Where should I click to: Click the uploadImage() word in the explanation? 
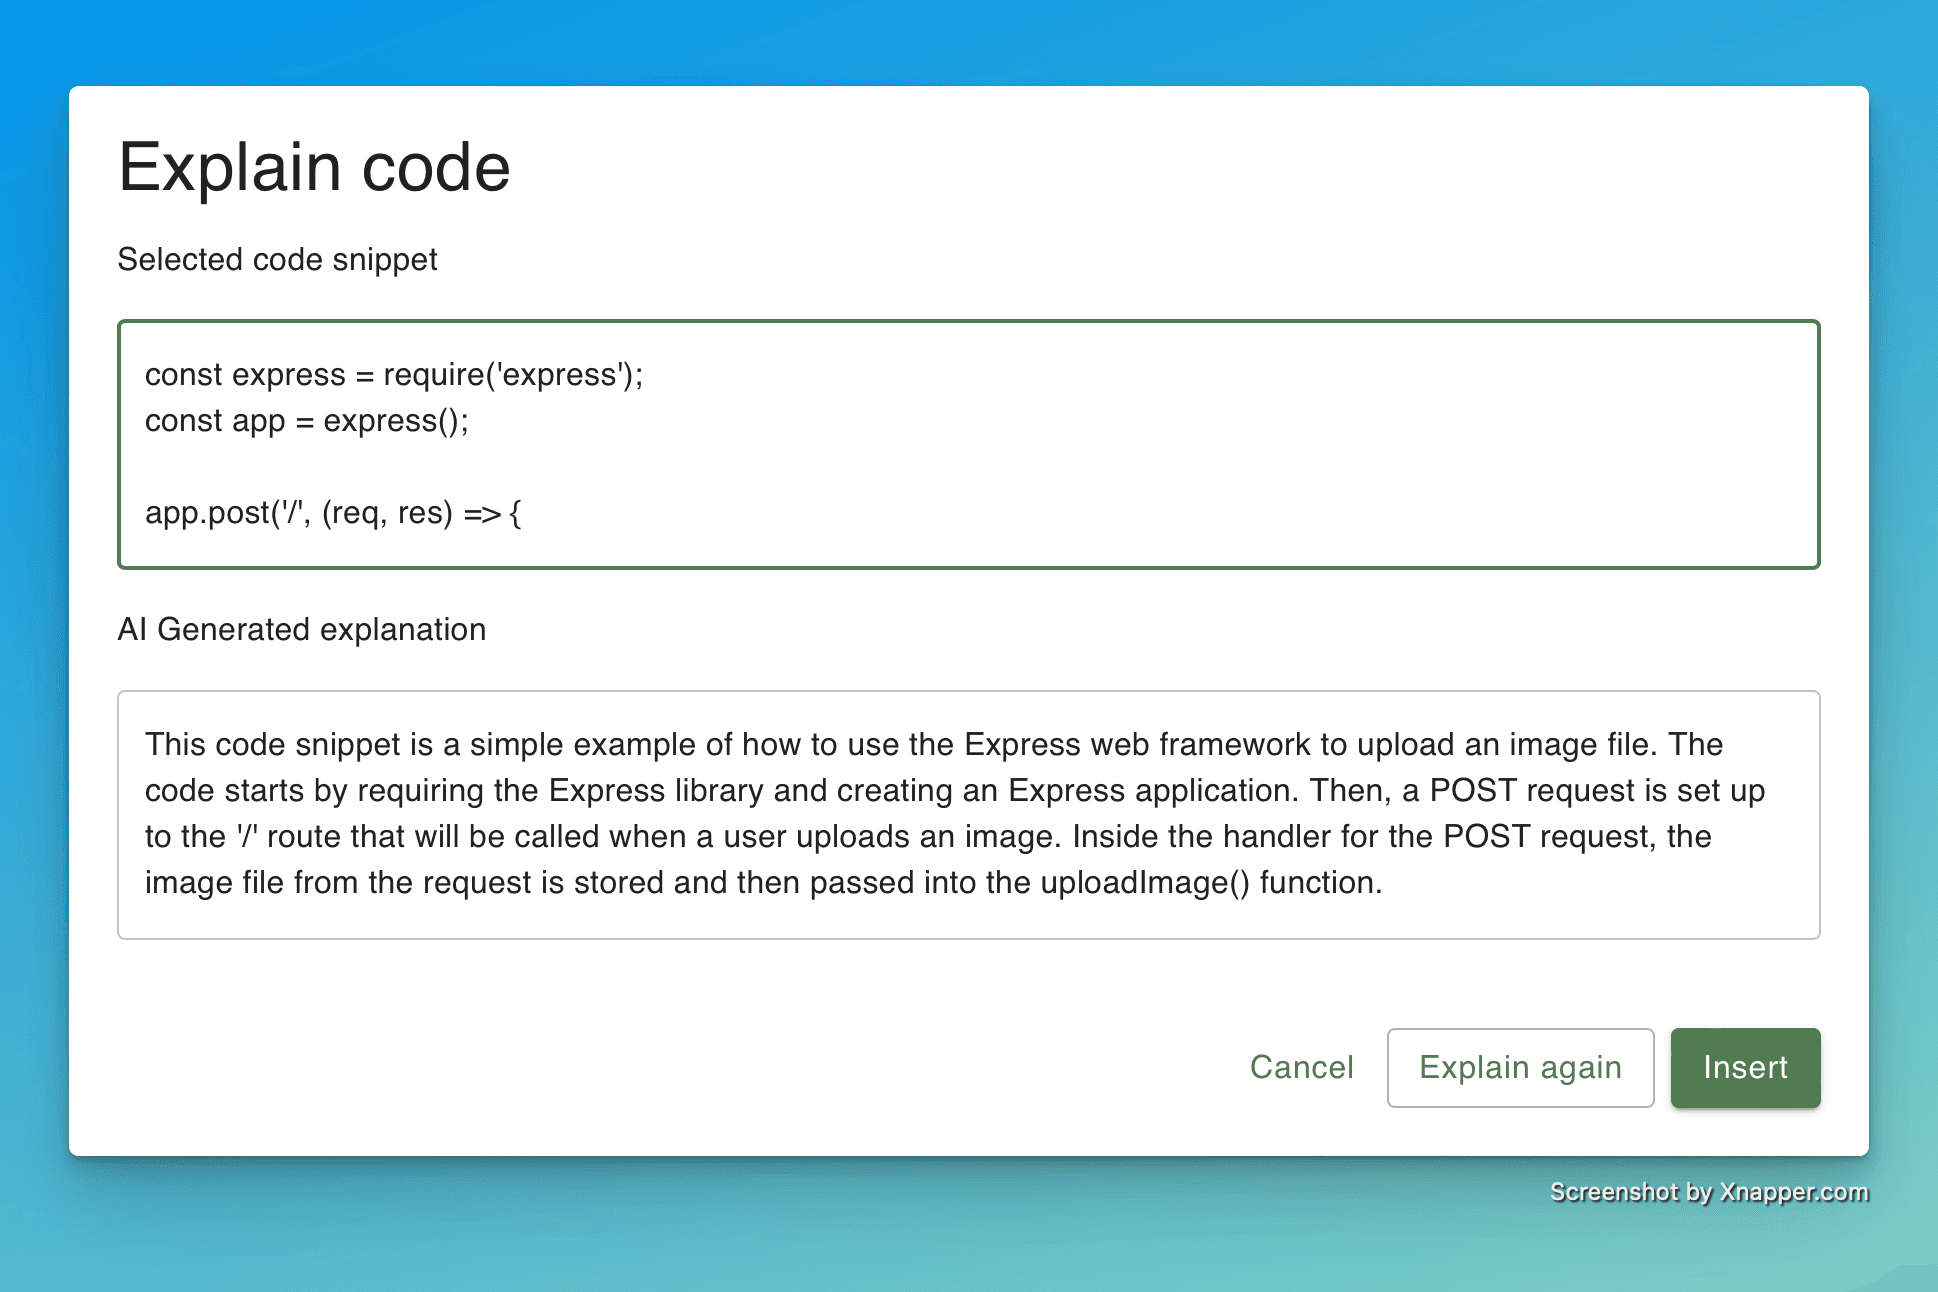pyautogui.click(x=1144, y=882)
